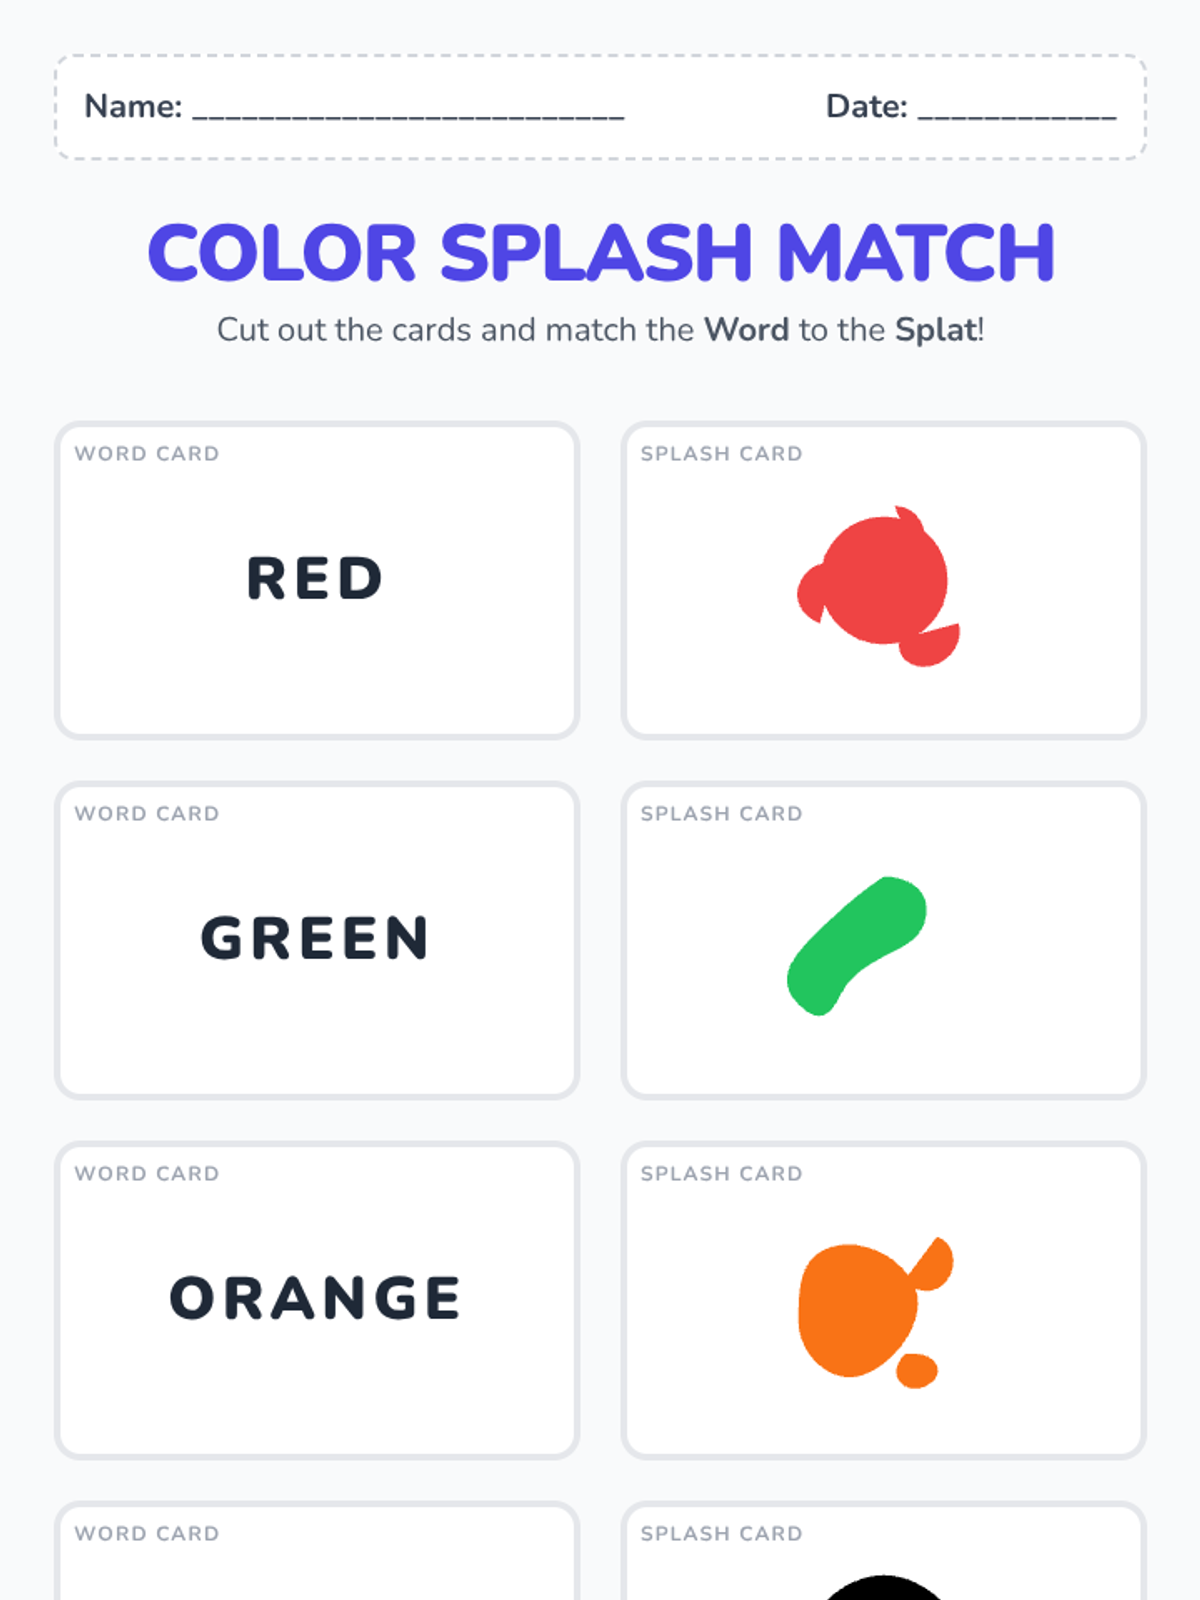The width and height of the screenshot is (1200, 1600).
Task: Click the word ORANGE on its card
Action: click(x=316, y=1299)
